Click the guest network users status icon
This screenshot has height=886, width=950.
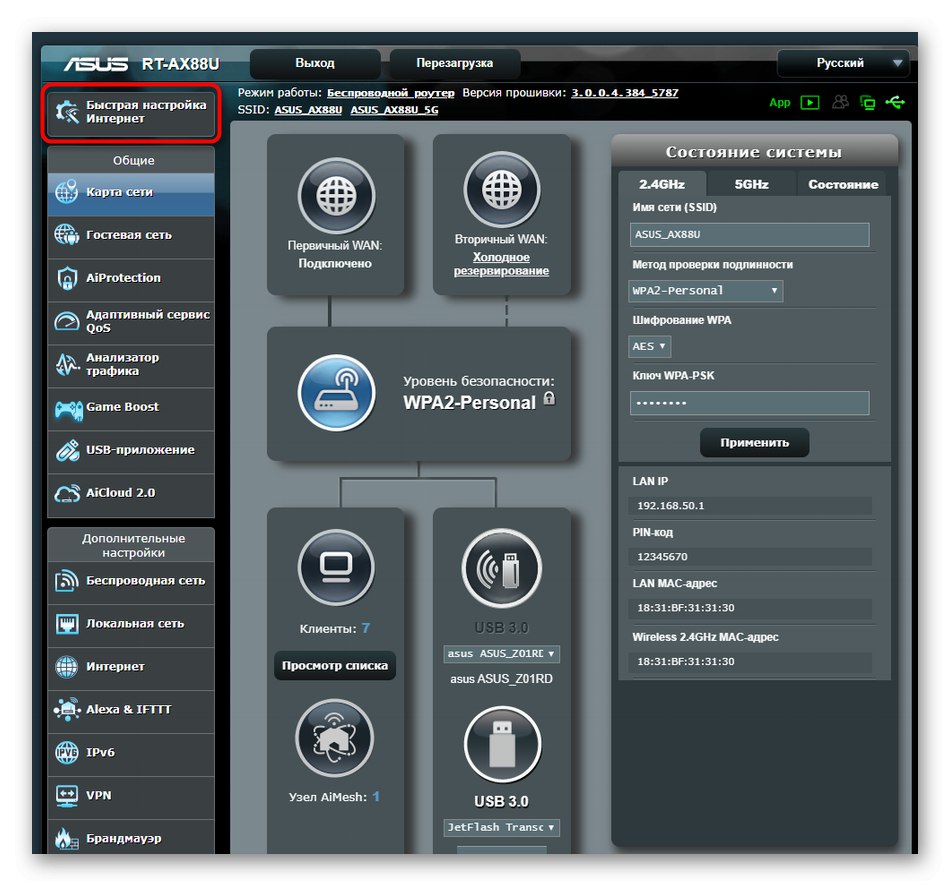pos(840,102)
